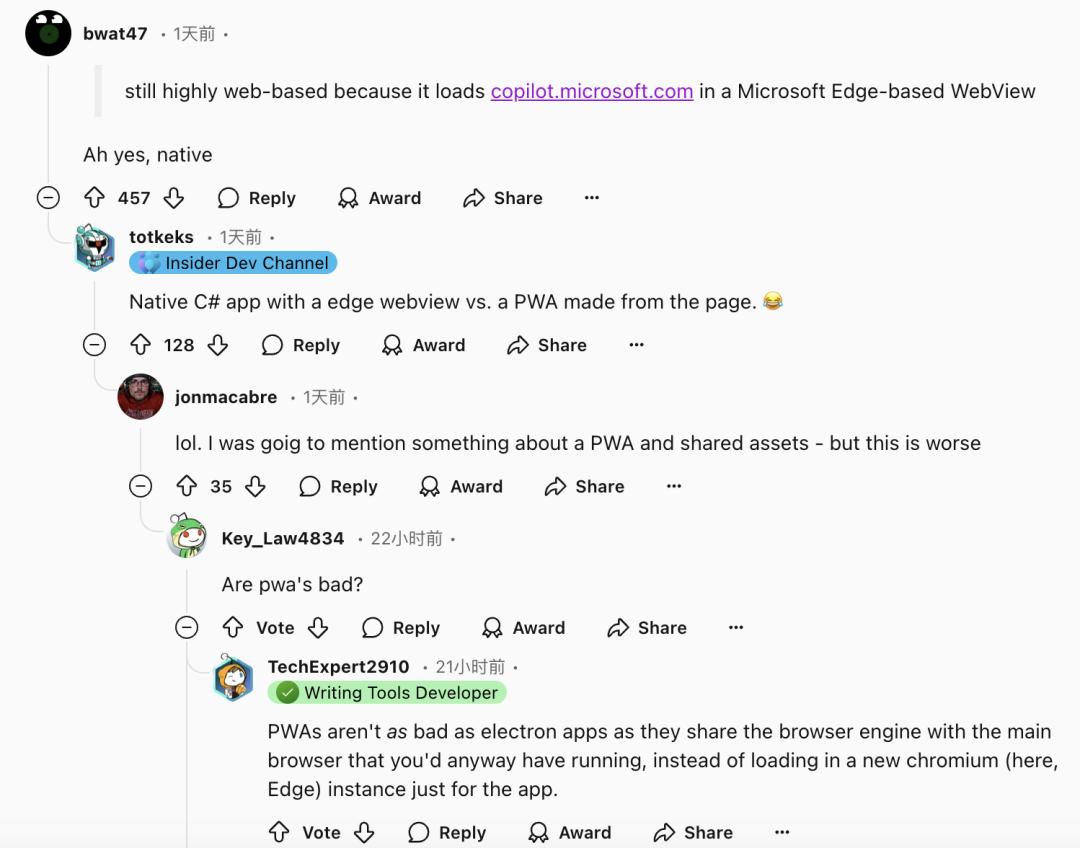Upvote jonmacabre's comment with 35 votes
Screen dimensions: 1080x848
click(x=187, y=487)
